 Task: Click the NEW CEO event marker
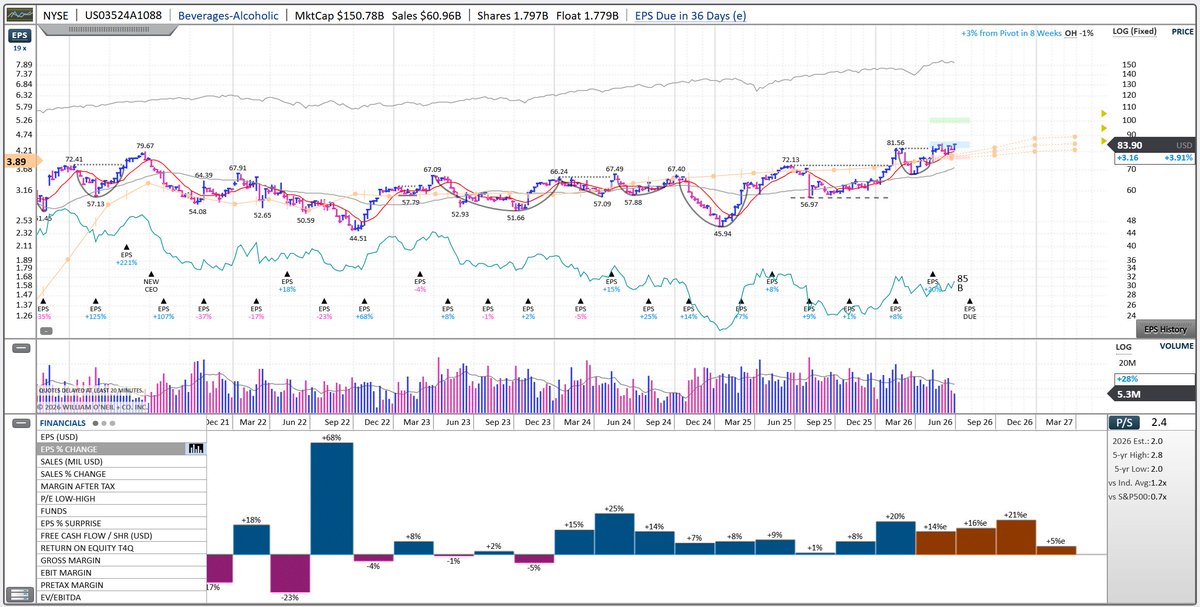[x=151, y=283]
